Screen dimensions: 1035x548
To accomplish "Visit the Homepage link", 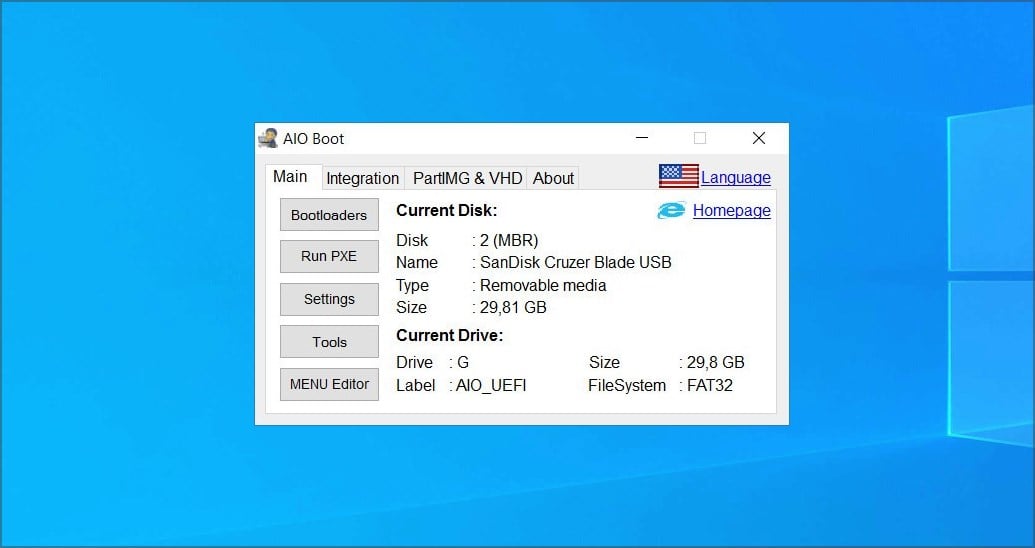I will coord(731,211).
